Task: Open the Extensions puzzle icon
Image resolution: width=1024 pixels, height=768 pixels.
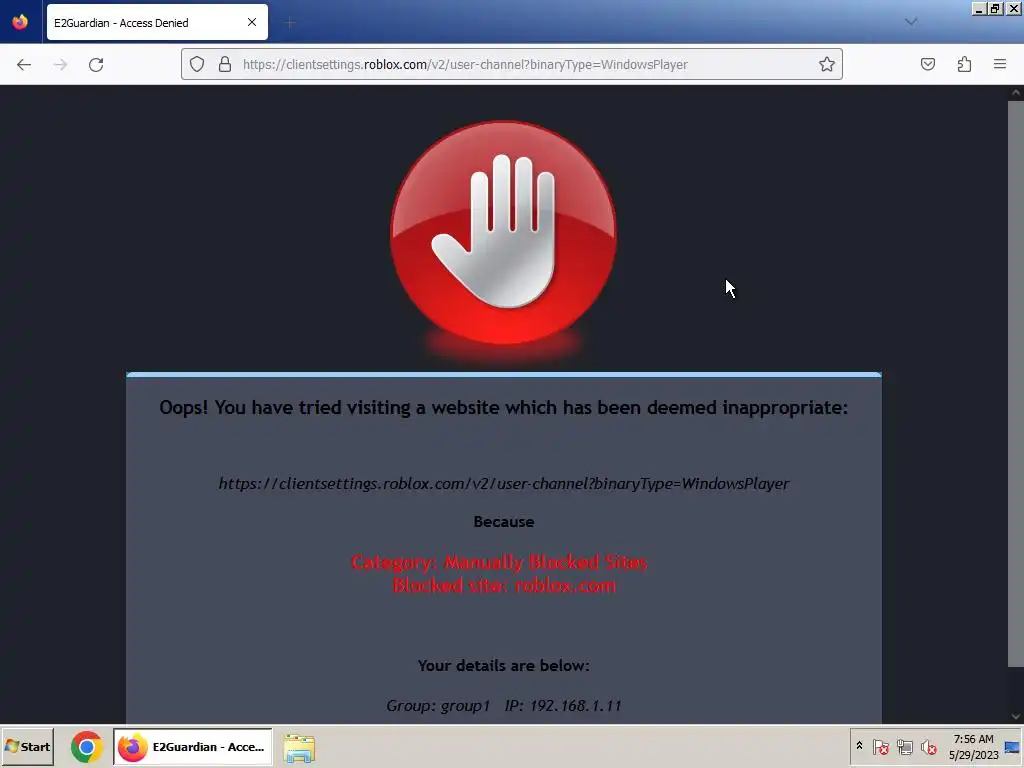Action: click(x=964, y=64)
